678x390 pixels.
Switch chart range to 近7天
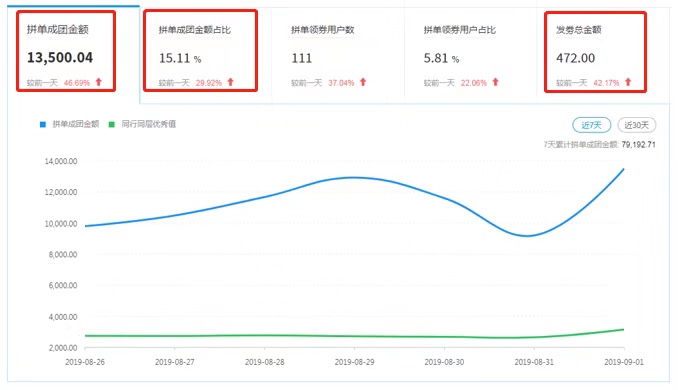[x=592, y=125]
